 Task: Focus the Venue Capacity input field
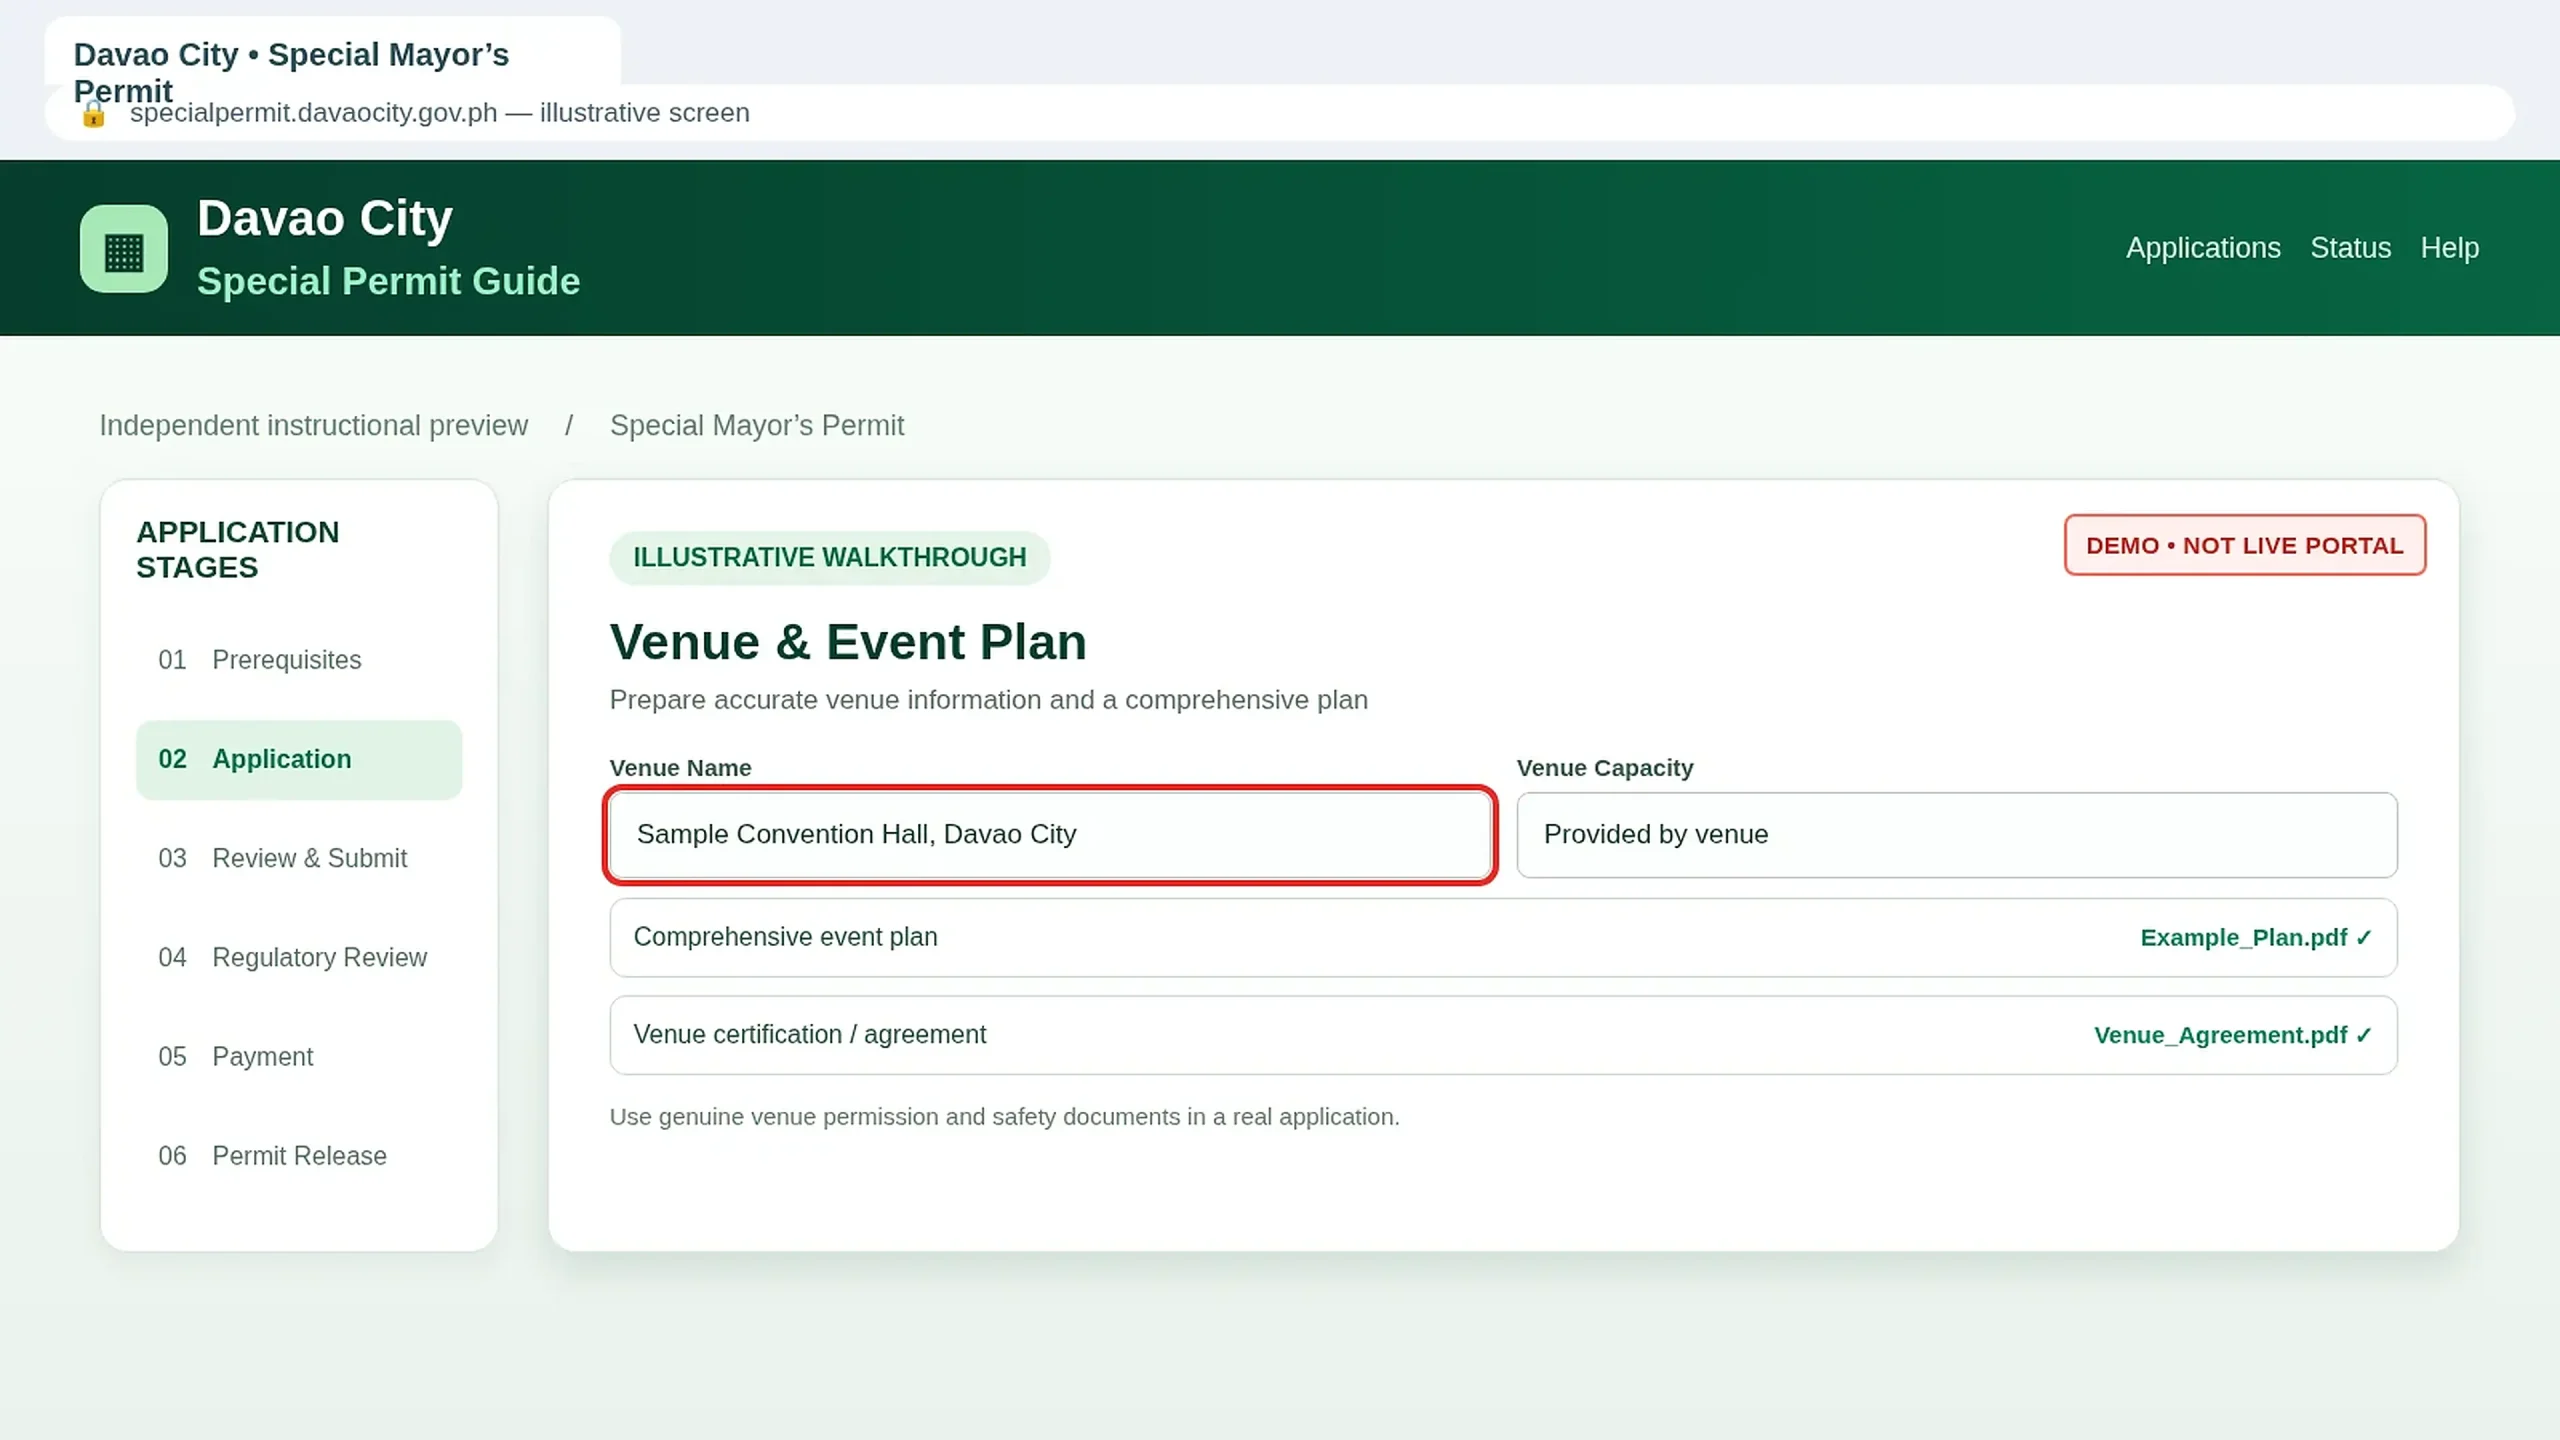tap(1956, 835)
